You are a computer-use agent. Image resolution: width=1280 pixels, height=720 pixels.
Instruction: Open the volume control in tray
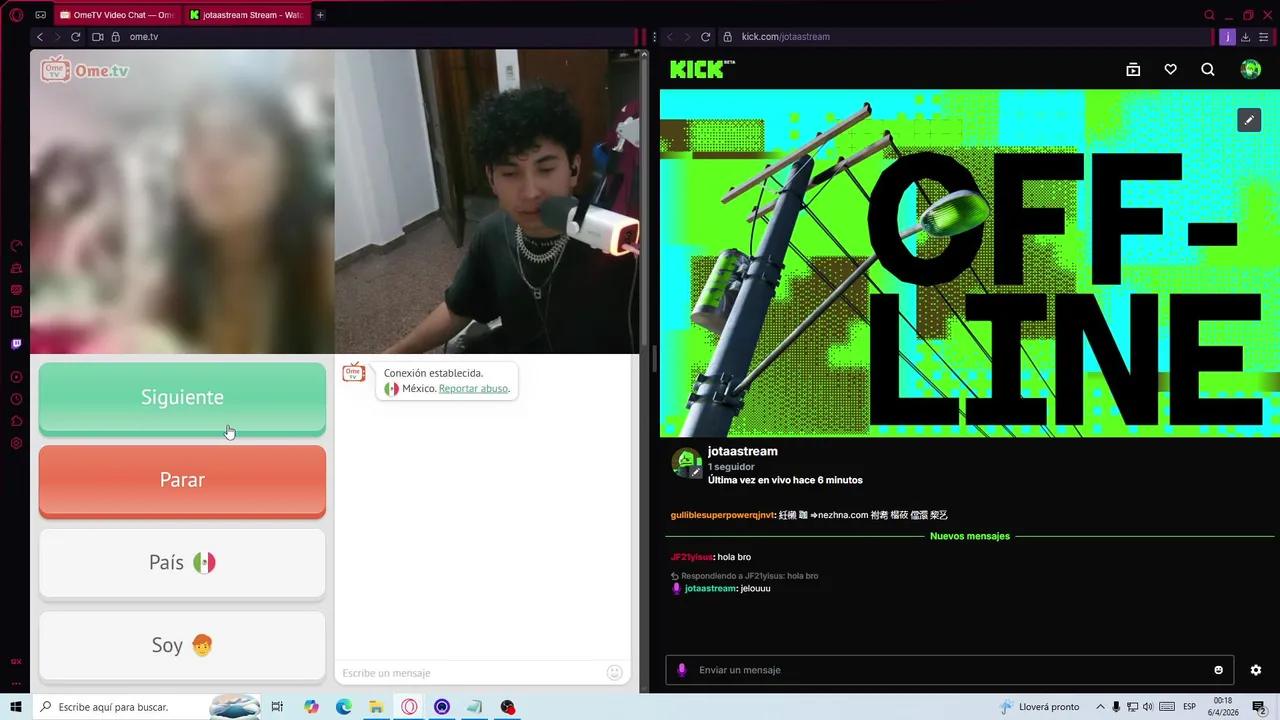coord(1148,707)
